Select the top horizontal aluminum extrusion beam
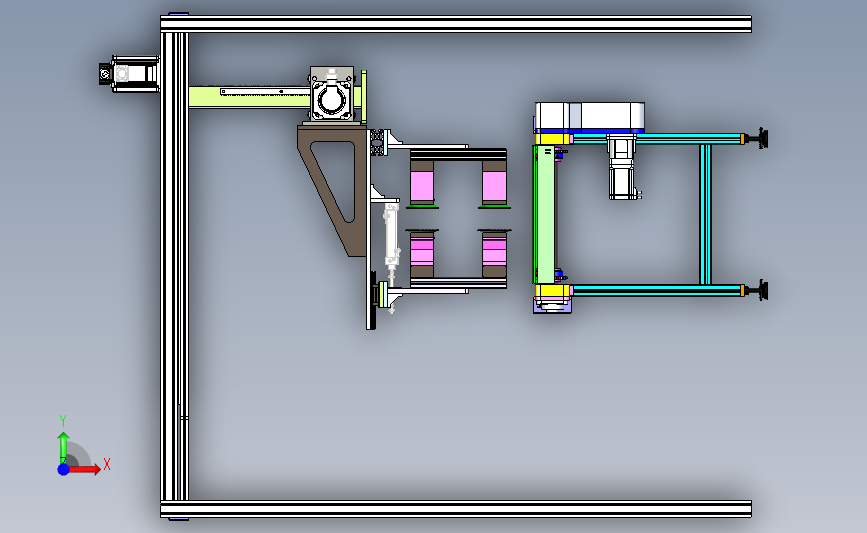867x533 pixels. (456, 24)
